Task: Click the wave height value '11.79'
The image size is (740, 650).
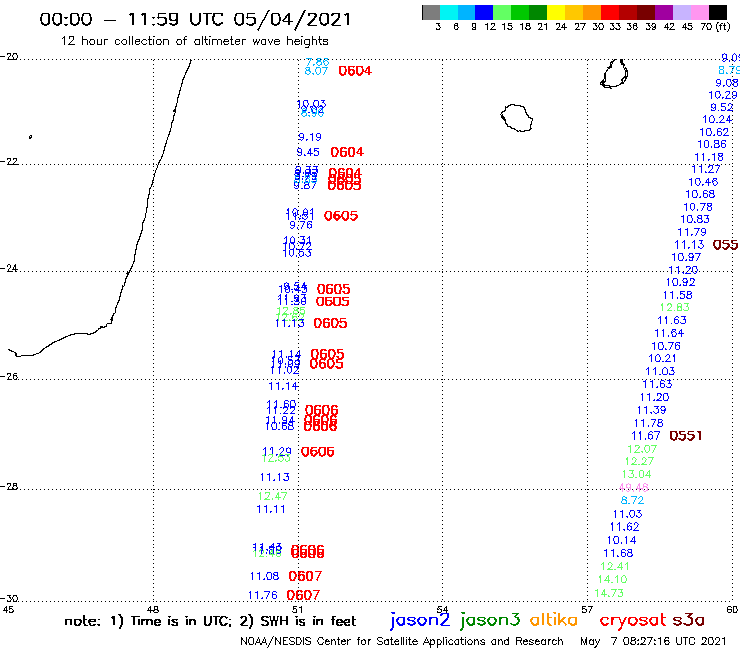Action: pyautogui.click(x=692, y=232)
